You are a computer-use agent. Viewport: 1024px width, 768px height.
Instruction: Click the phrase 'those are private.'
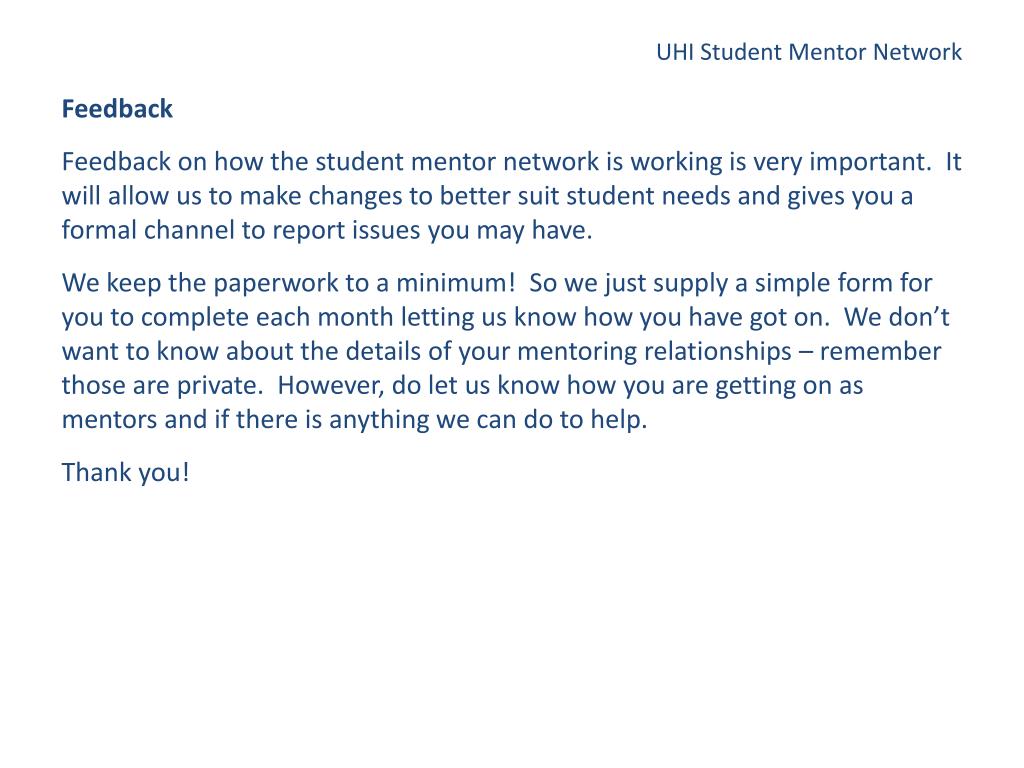tap(162, 385)
